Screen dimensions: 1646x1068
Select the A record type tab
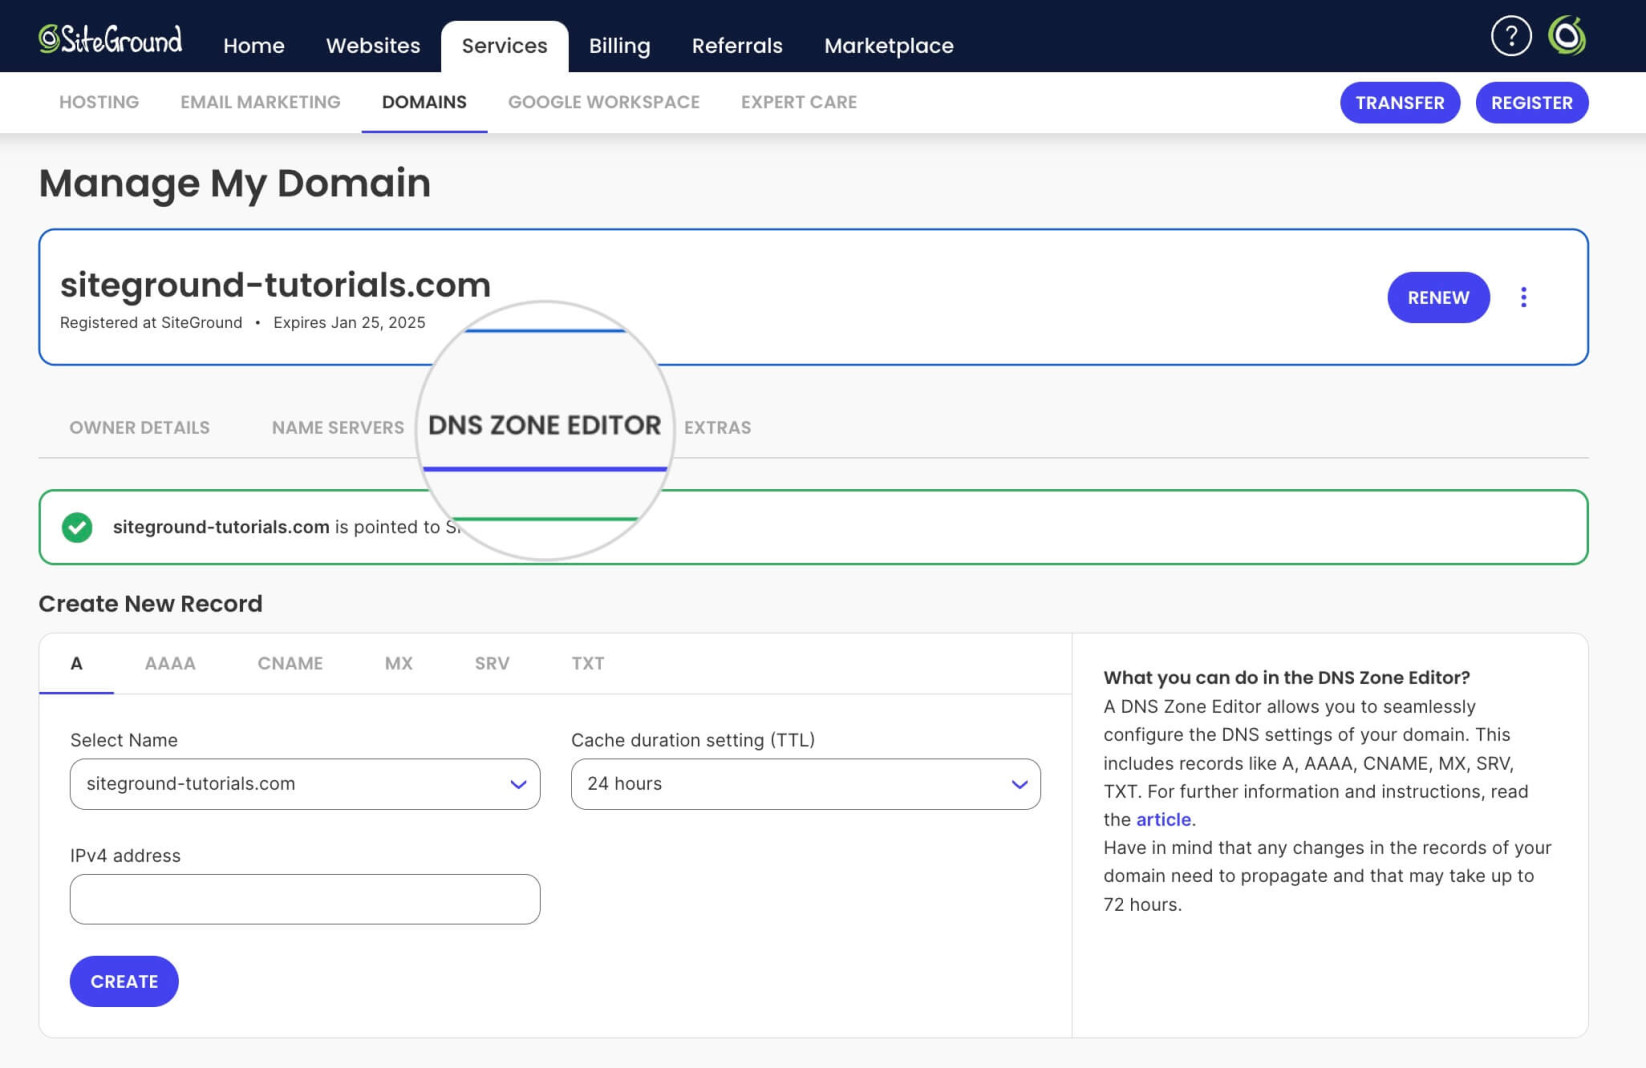(x=76, y=664)
